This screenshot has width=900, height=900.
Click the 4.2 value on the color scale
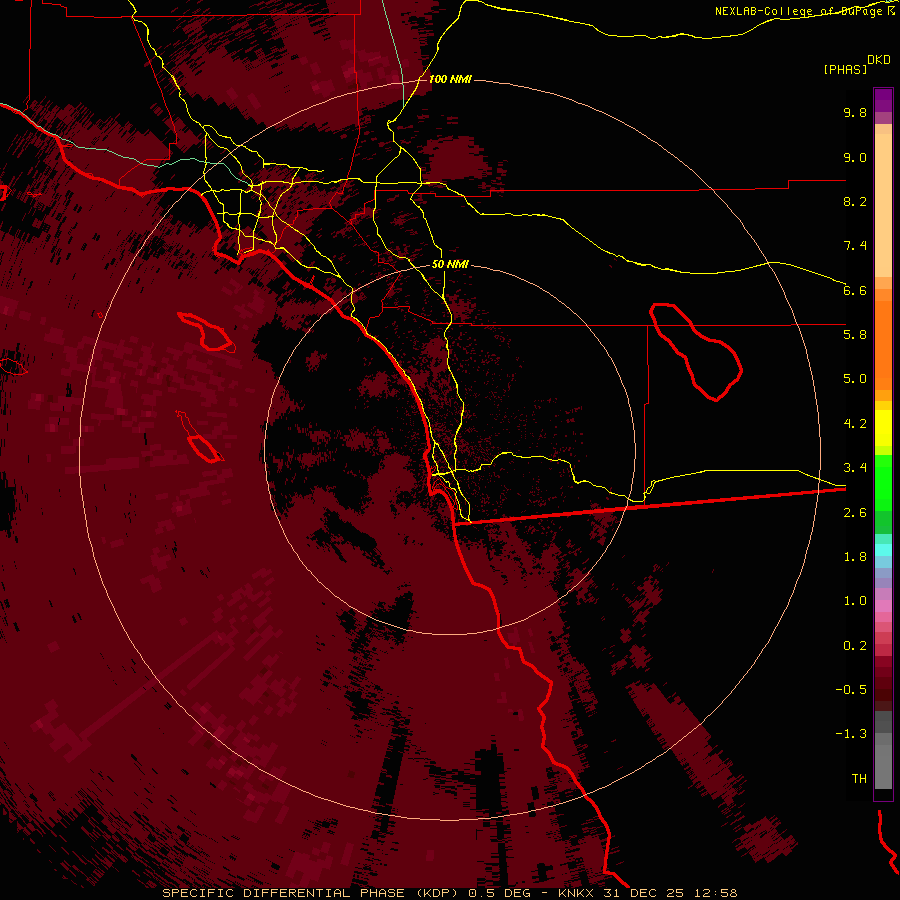click(x=855, y=424)
